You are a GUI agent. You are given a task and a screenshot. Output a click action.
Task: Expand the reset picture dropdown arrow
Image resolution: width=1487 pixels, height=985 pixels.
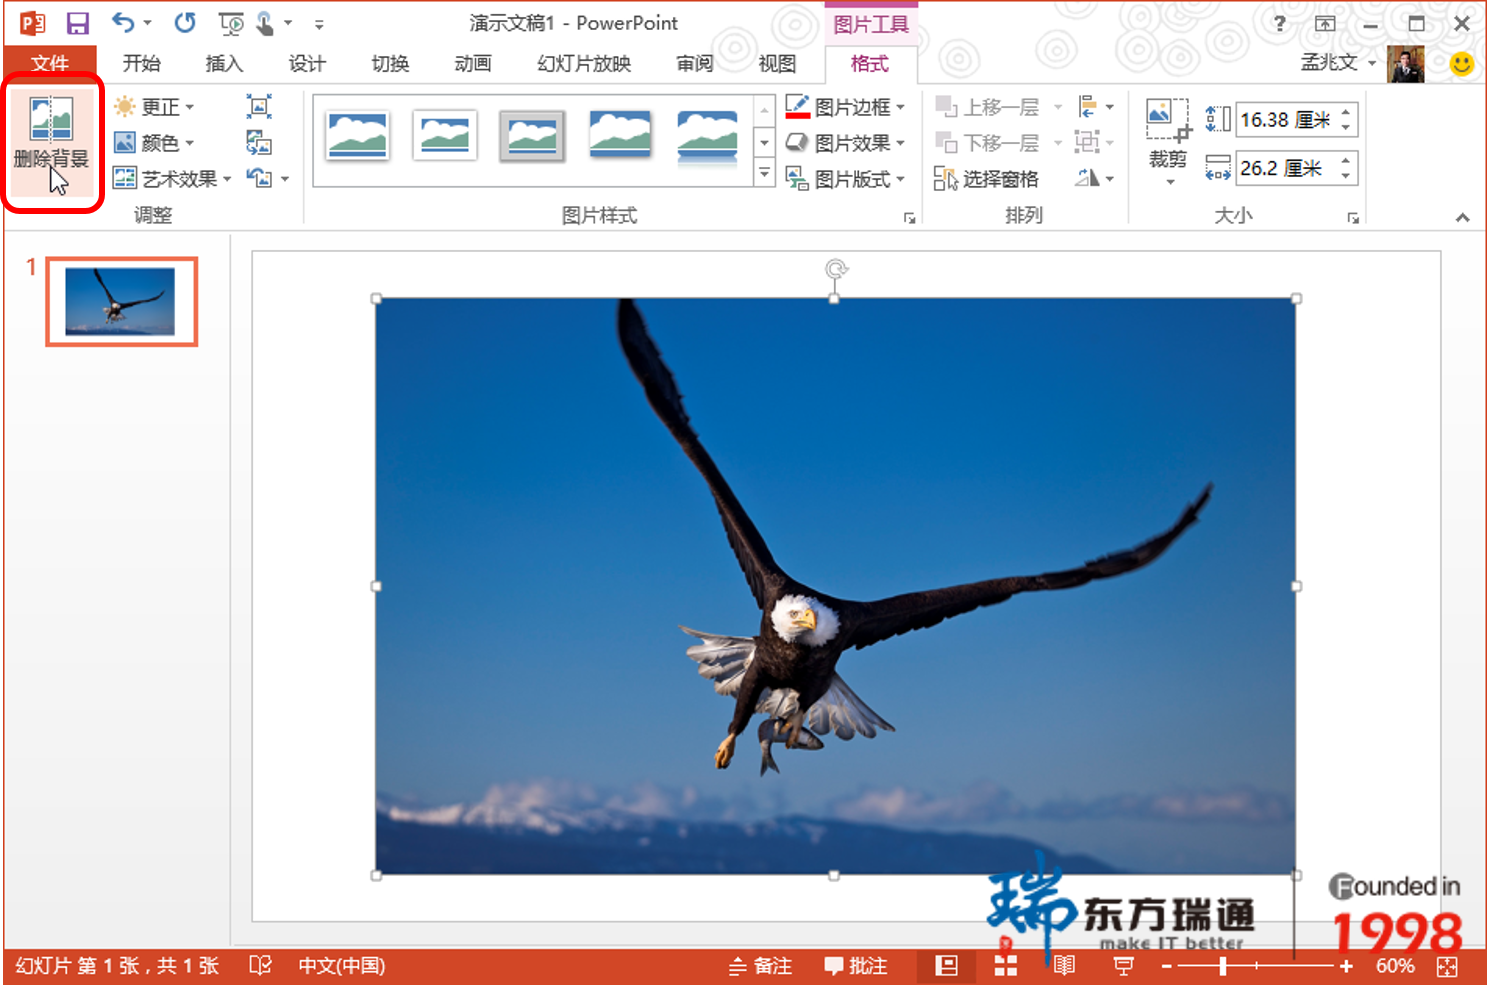coord(285,179)
